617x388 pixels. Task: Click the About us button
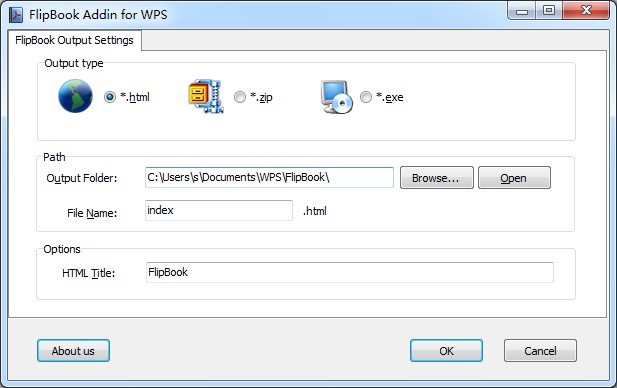tap(73, 351)
